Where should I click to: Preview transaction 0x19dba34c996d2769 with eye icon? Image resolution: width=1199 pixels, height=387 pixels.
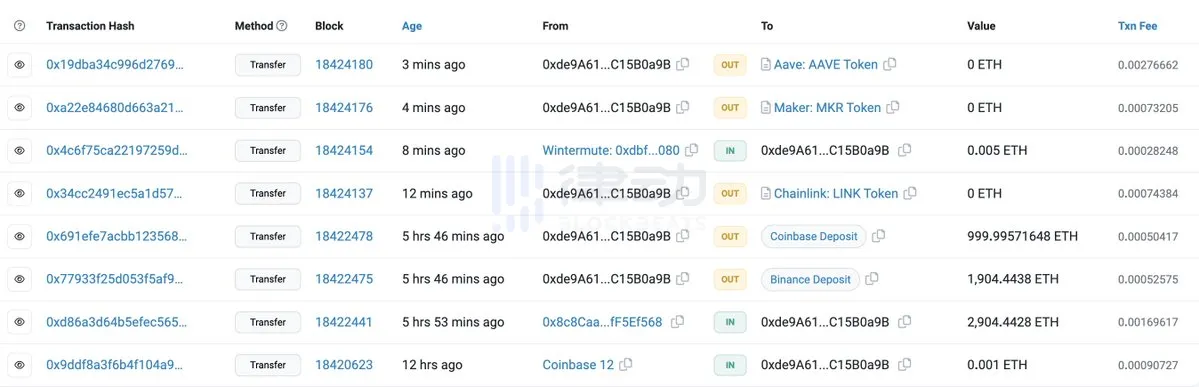pos(20,65)
